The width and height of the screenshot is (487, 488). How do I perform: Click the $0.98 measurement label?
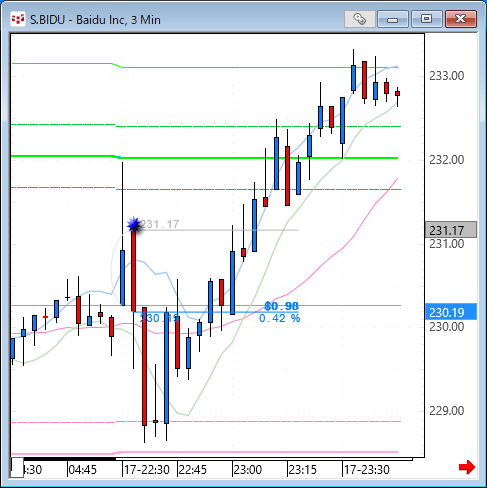(282, 306)
